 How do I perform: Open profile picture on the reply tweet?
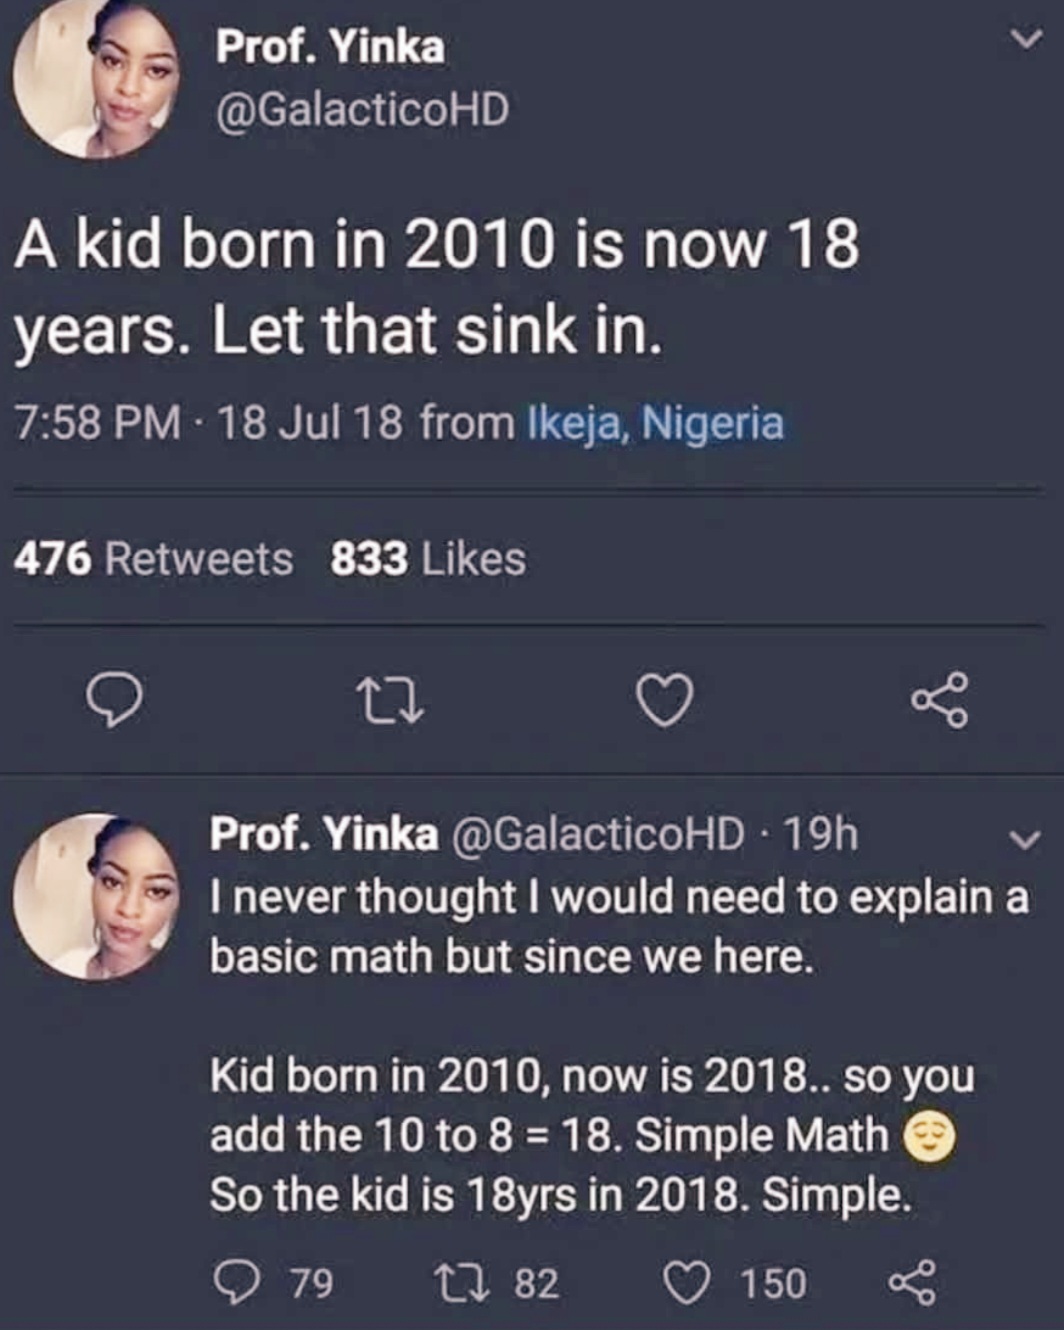97,896
